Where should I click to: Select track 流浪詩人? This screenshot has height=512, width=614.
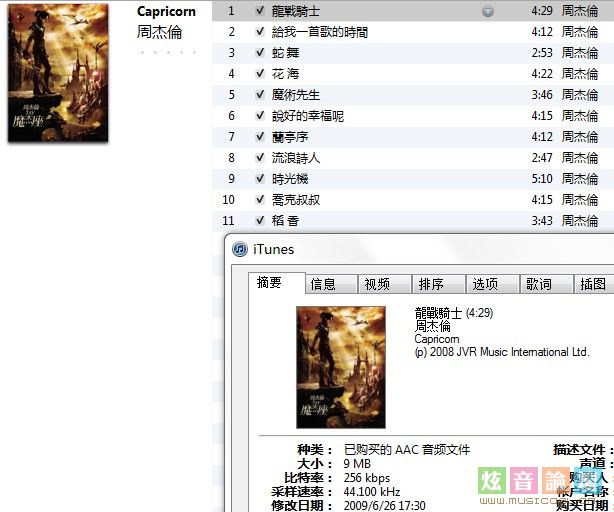point(413,158)
